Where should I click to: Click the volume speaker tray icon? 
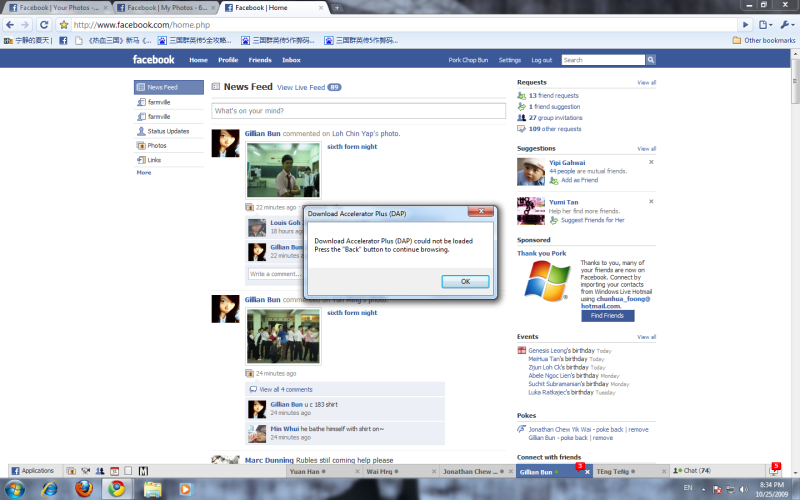coord(743,489)
